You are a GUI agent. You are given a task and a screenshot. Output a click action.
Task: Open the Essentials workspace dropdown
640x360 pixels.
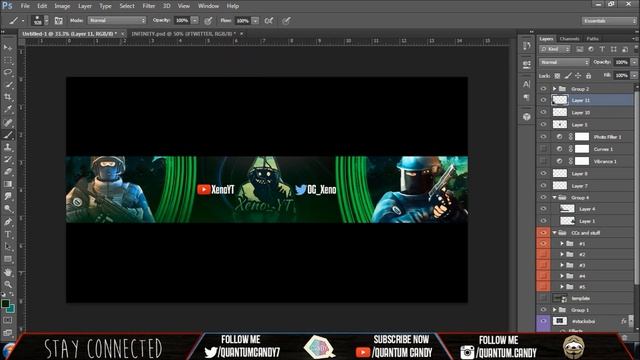coord(609,20)
